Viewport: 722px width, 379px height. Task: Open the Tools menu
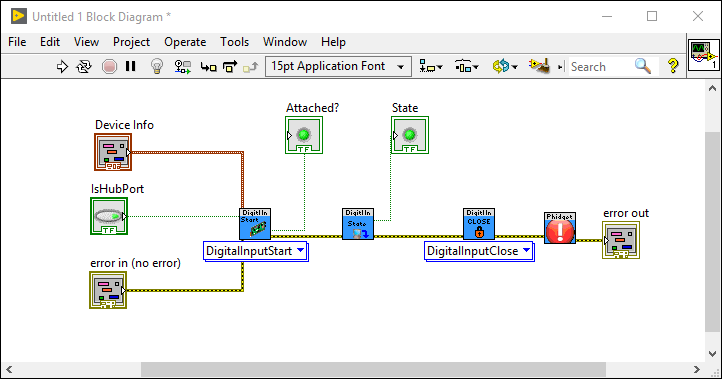coord(234,42)
